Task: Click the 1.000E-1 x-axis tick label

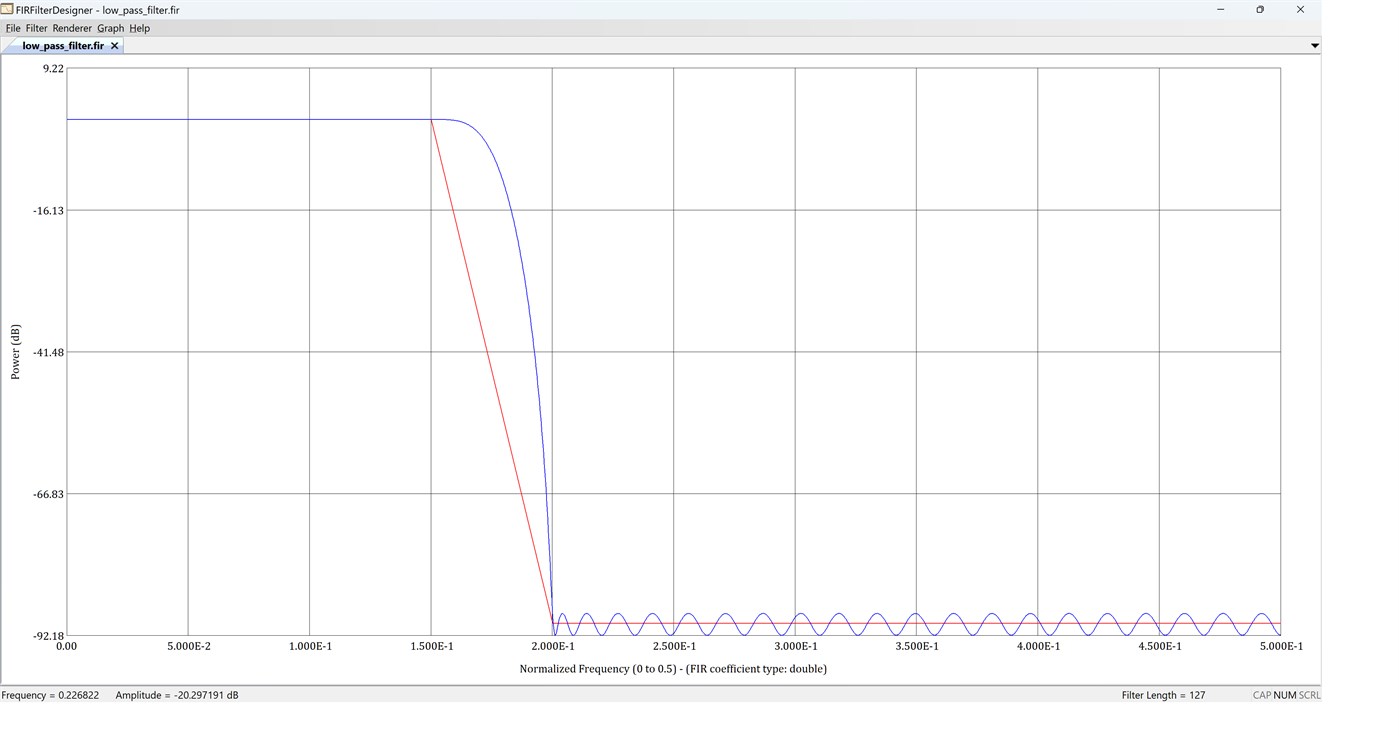Action: click(309, 647)
